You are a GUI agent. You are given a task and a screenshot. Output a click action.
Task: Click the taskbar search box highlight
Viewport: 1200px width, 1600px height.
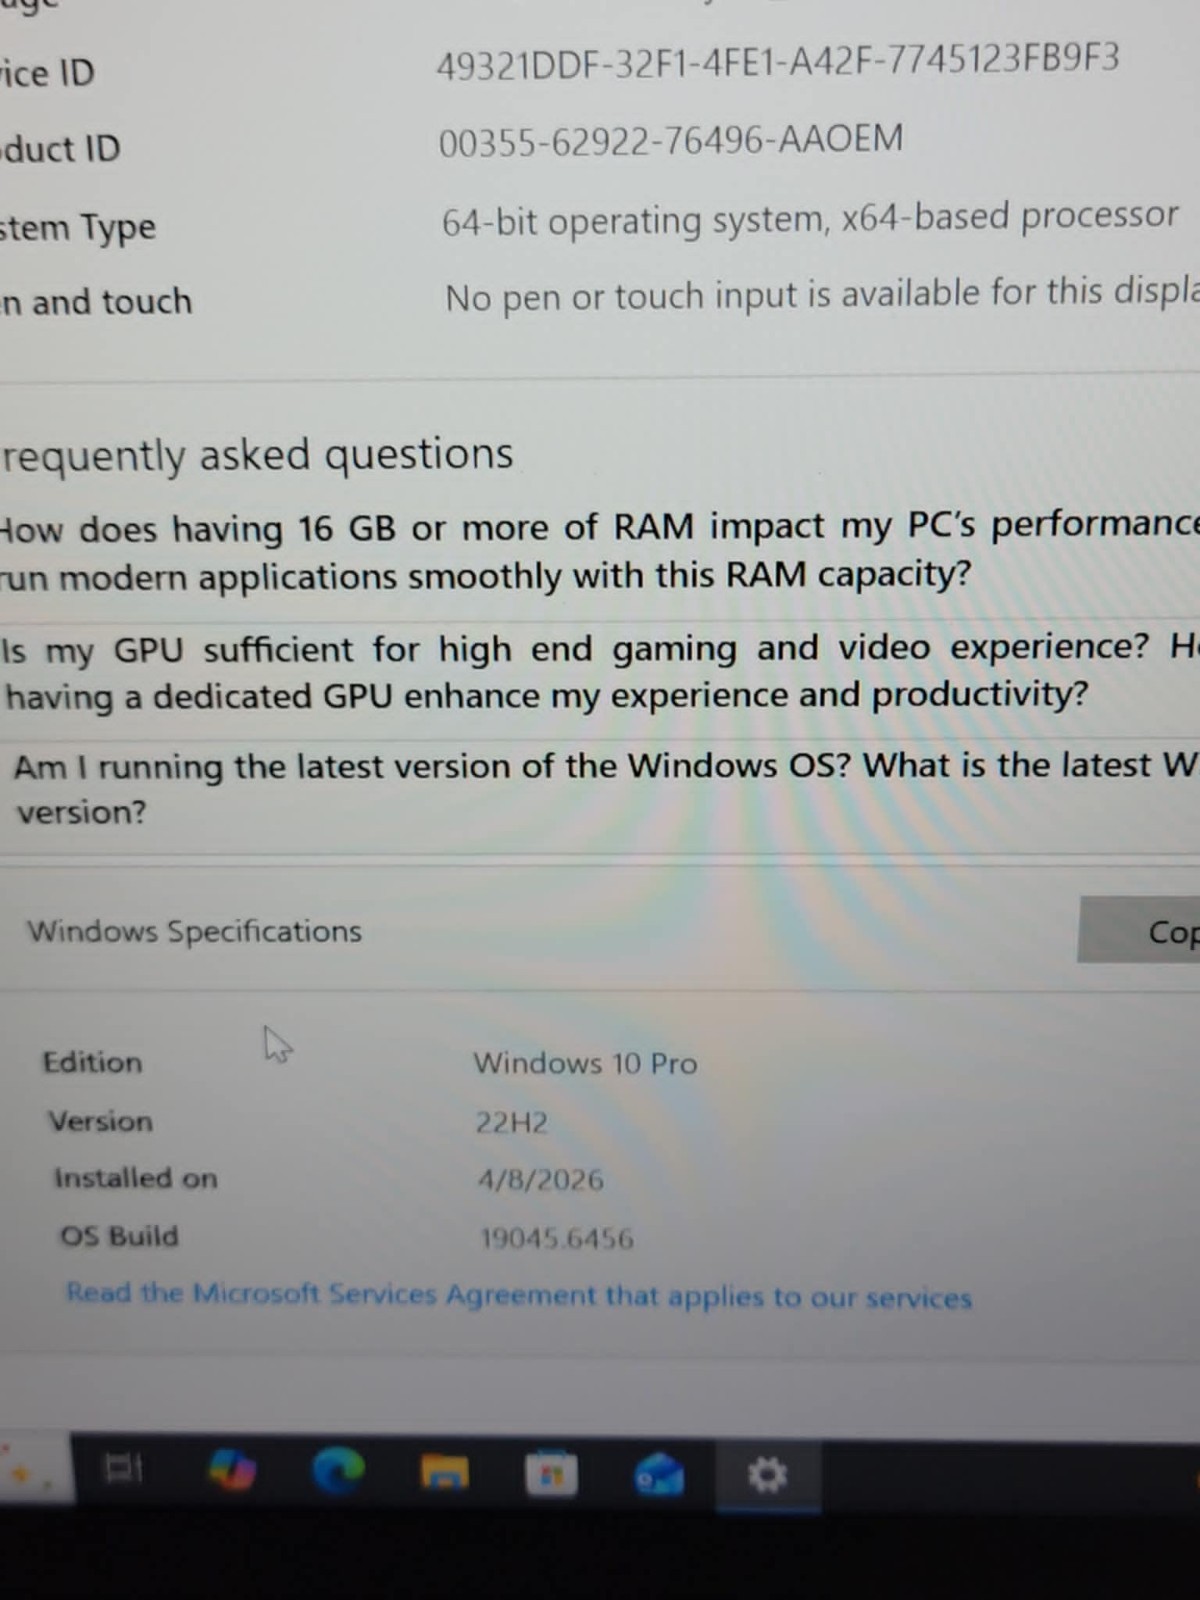(36, 1468)
